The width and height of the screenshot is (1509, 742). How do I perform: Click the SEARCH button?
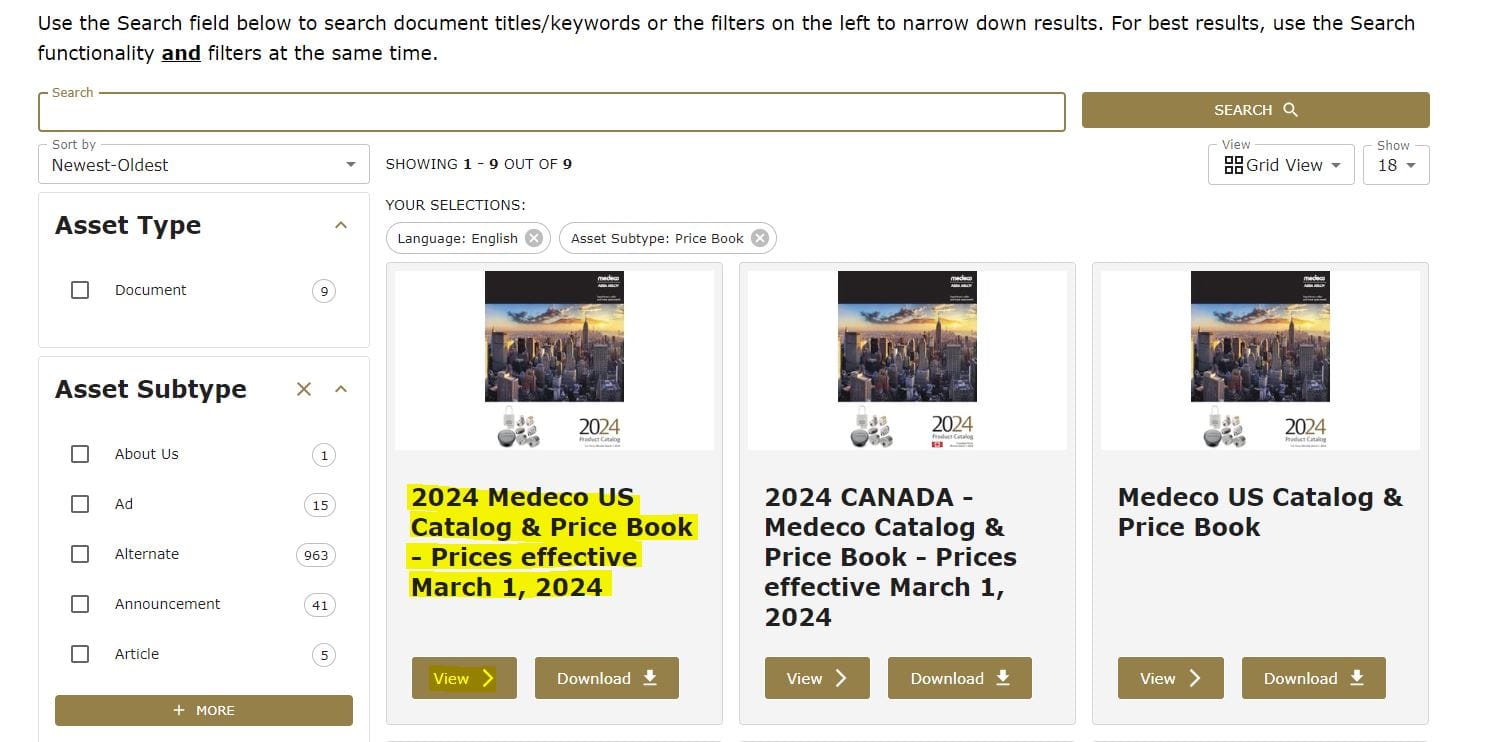tap(1255, 110)
